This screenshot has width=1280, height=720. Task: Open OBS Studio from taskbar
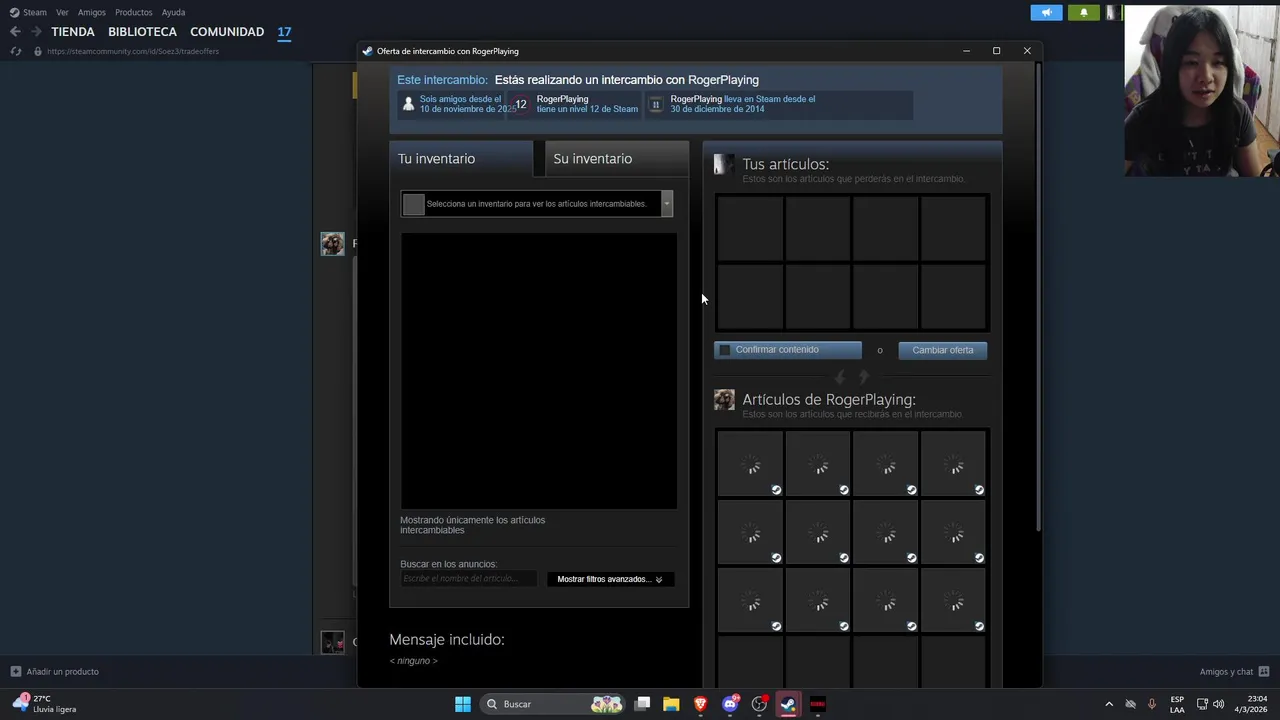(759, 704)
